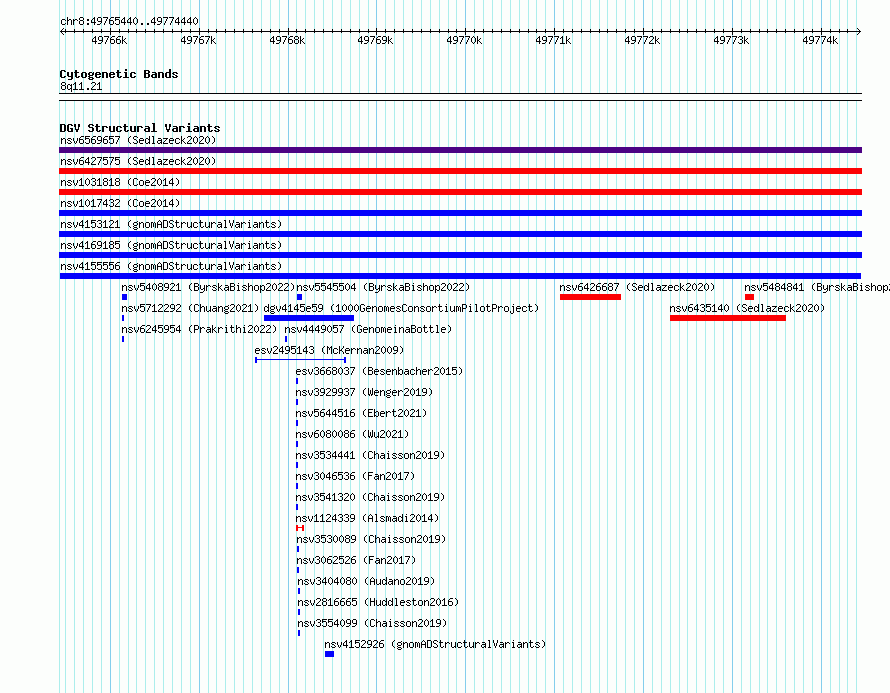
Task: Open nsv4152926 (gnomADStructuralVariants) label
Action: coord(435,644)
